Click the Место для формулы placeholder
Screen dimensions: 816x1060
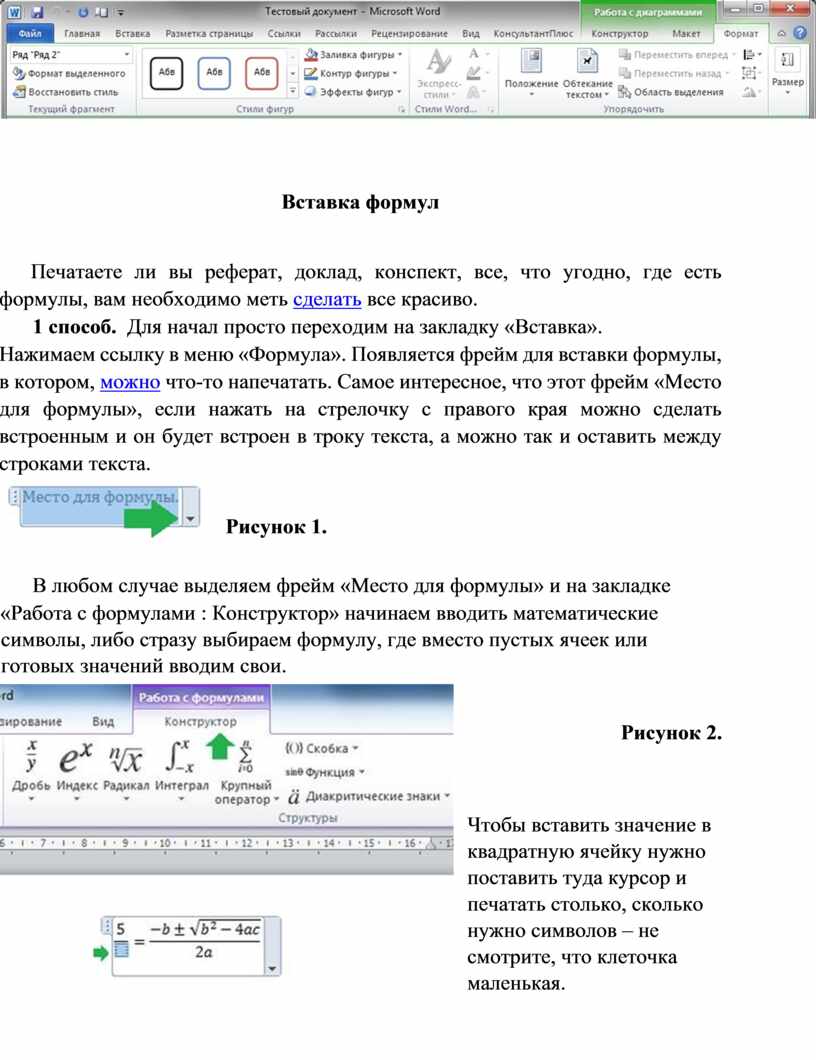tap(100, 497)
